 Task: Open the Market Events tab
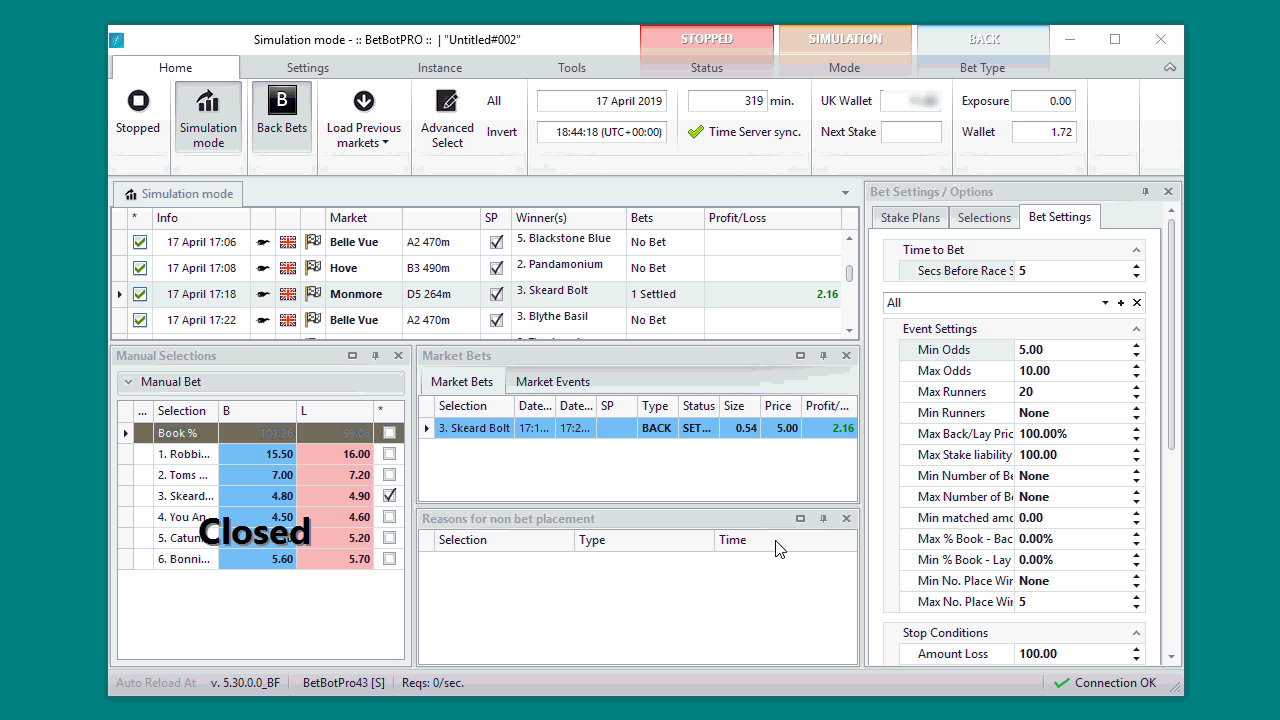(x=553, y=382)
